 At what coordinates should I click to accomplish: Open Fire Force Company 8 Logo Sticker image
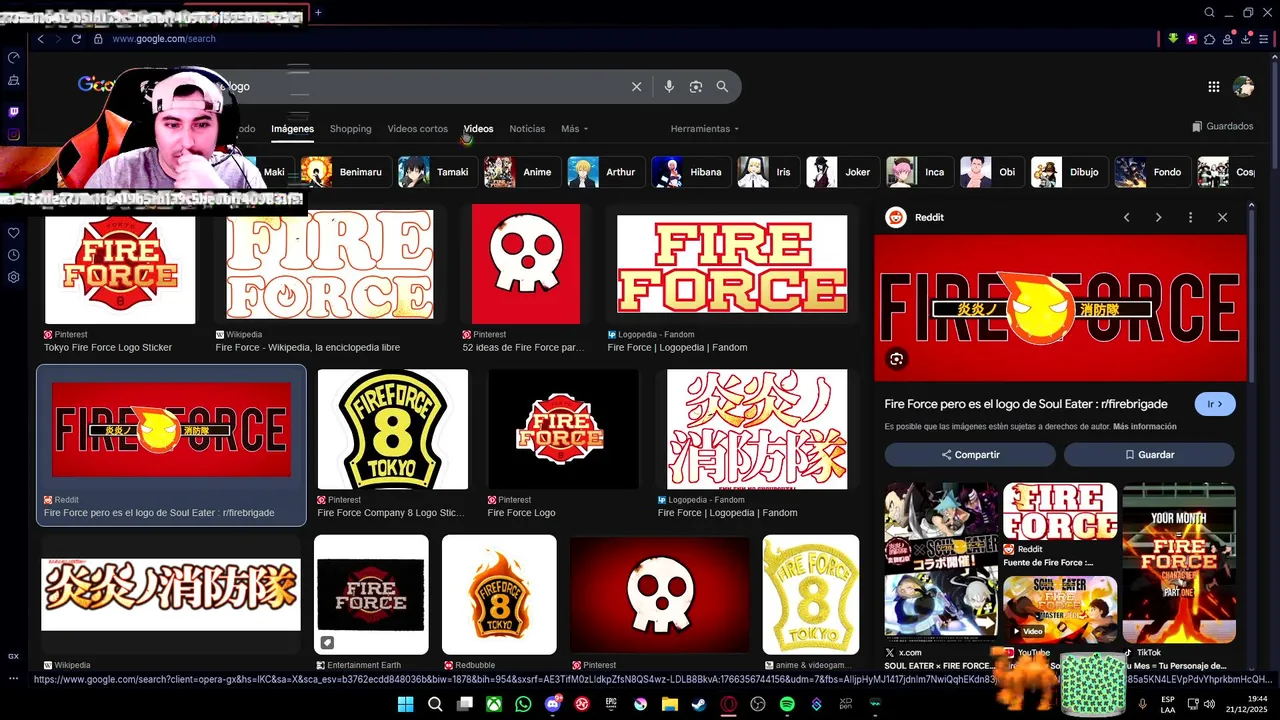(x=392, y=429)
